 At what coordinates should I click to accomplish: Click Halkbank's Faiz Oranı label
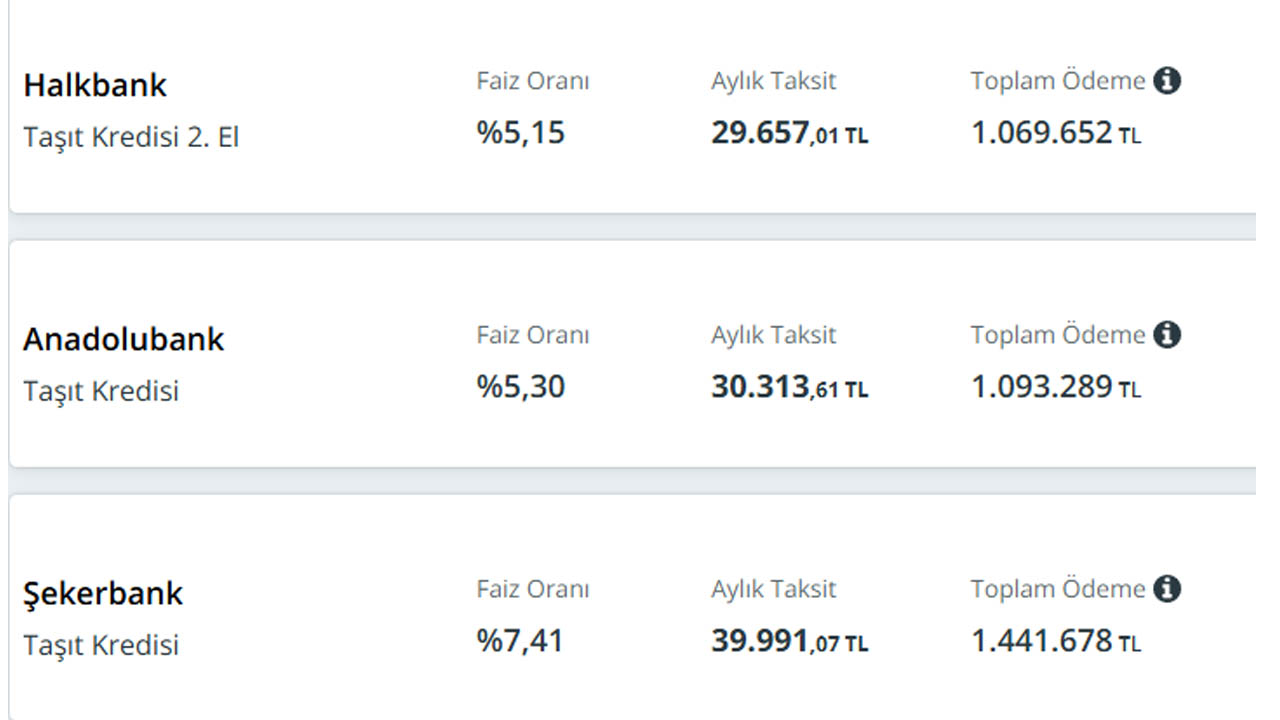click(x=533, y=81)
